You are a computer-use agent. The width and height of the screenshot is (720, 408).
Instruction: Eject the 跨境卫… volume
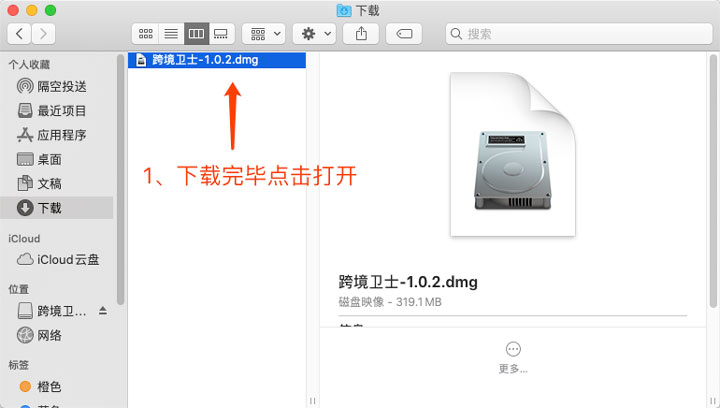click(x=103, y=311)
